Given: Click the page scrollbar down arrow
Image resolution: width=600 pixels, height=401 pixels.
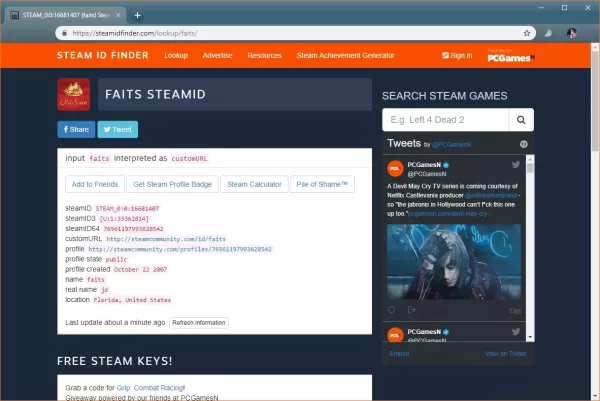Looking at the screenshot, I should [x=595, y=396].
